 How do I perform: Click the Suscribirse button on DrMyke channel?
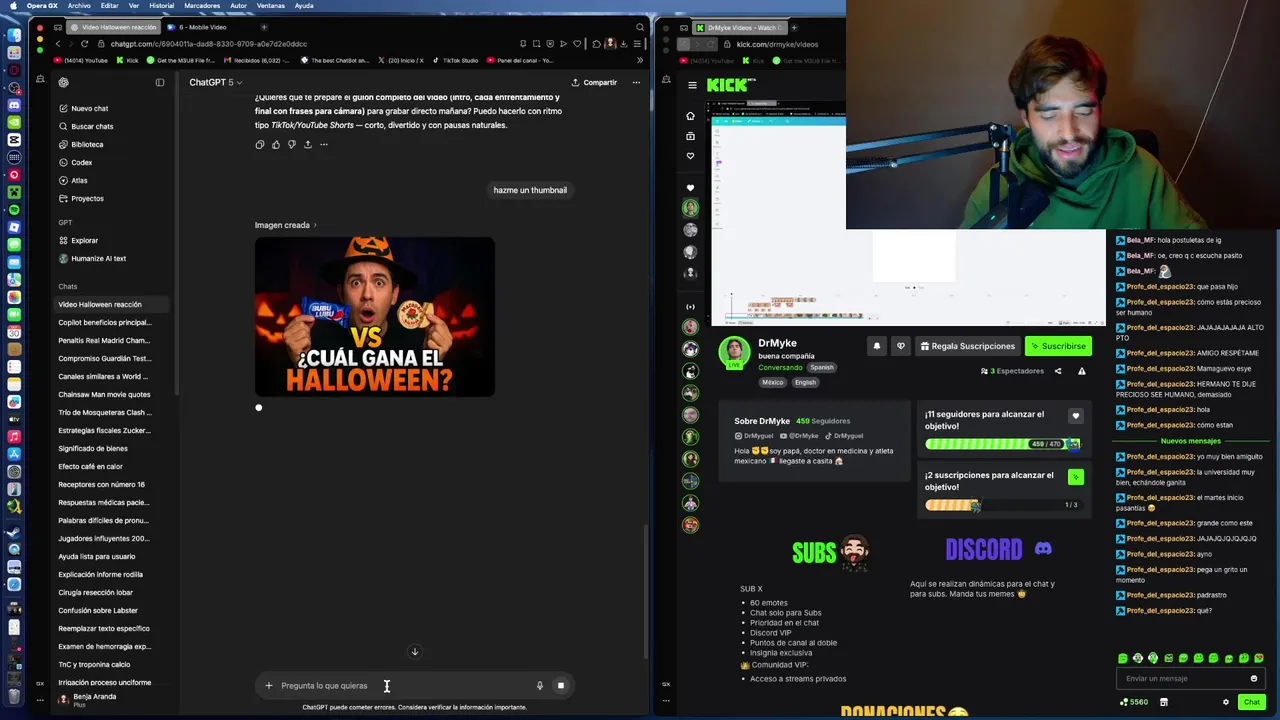click(1058, 346)
